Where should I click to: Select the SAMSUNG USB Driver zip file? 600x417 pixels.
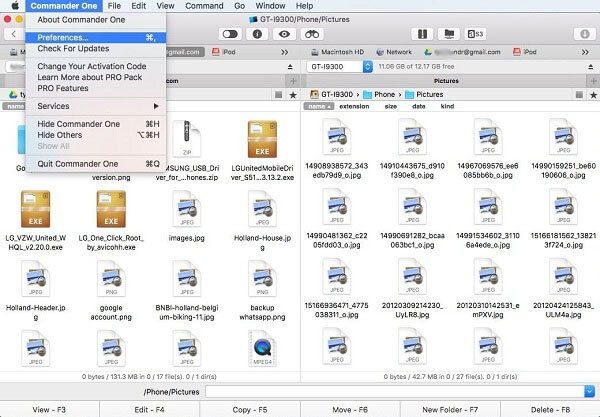click(186, 151)
